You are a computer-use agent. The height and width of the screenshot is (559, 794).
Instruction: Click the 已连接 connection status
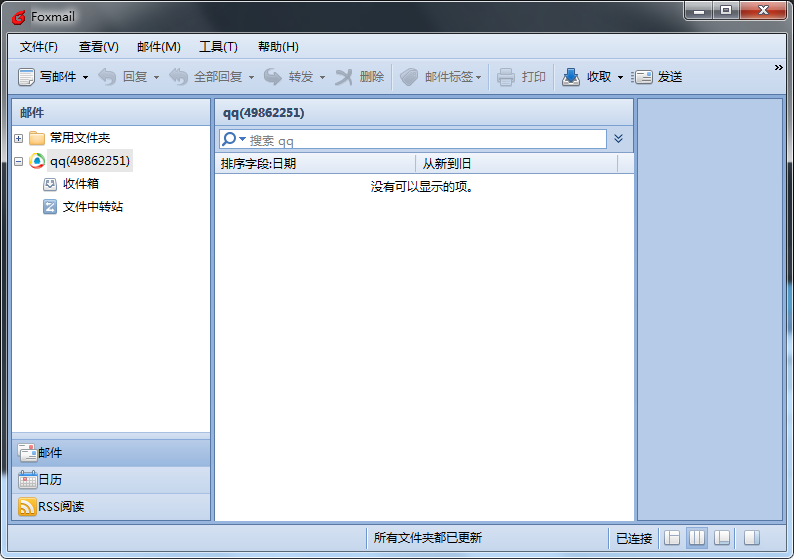coord(634,538)
